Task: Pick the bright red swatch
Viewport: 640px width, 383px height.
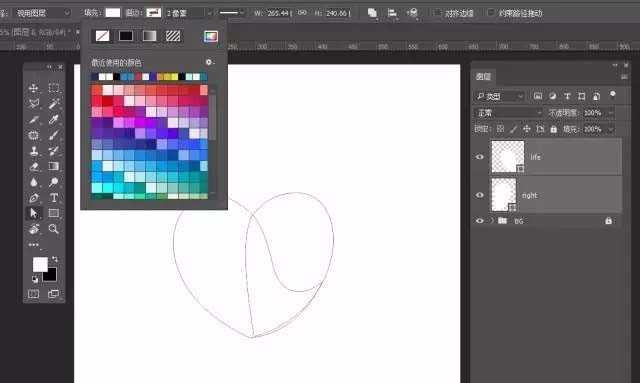Action: click(x=107, y=100)
